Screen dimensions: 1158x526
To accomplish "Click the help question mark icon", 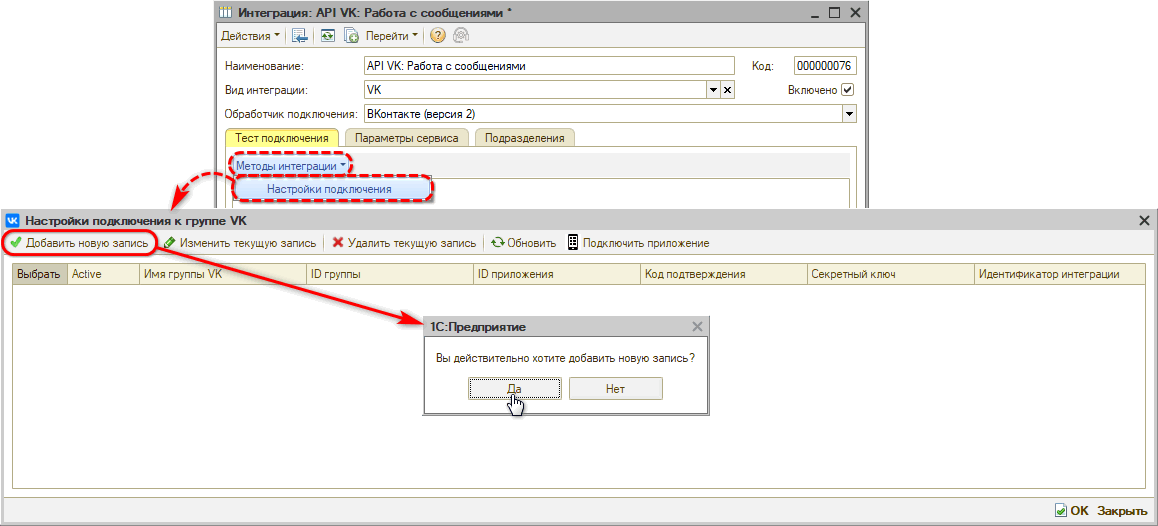I will click(x=438, y=36).
